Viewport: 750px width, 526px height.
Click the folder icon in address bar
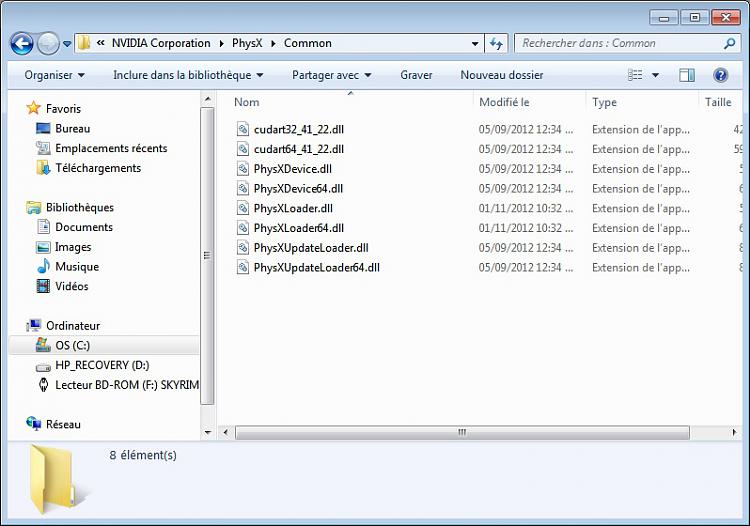84,43
